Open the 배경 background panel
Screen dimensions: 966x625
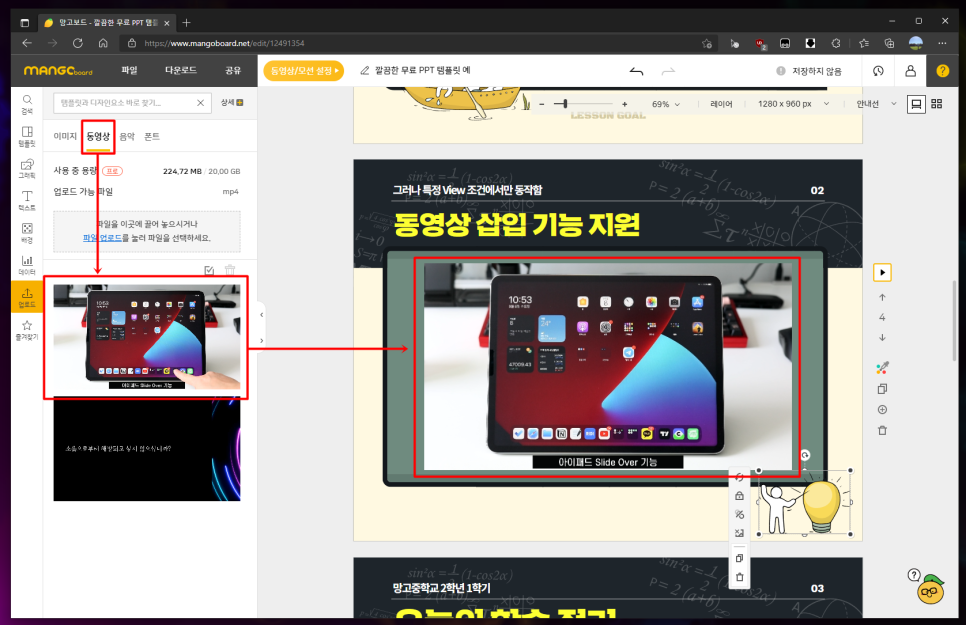27,233
